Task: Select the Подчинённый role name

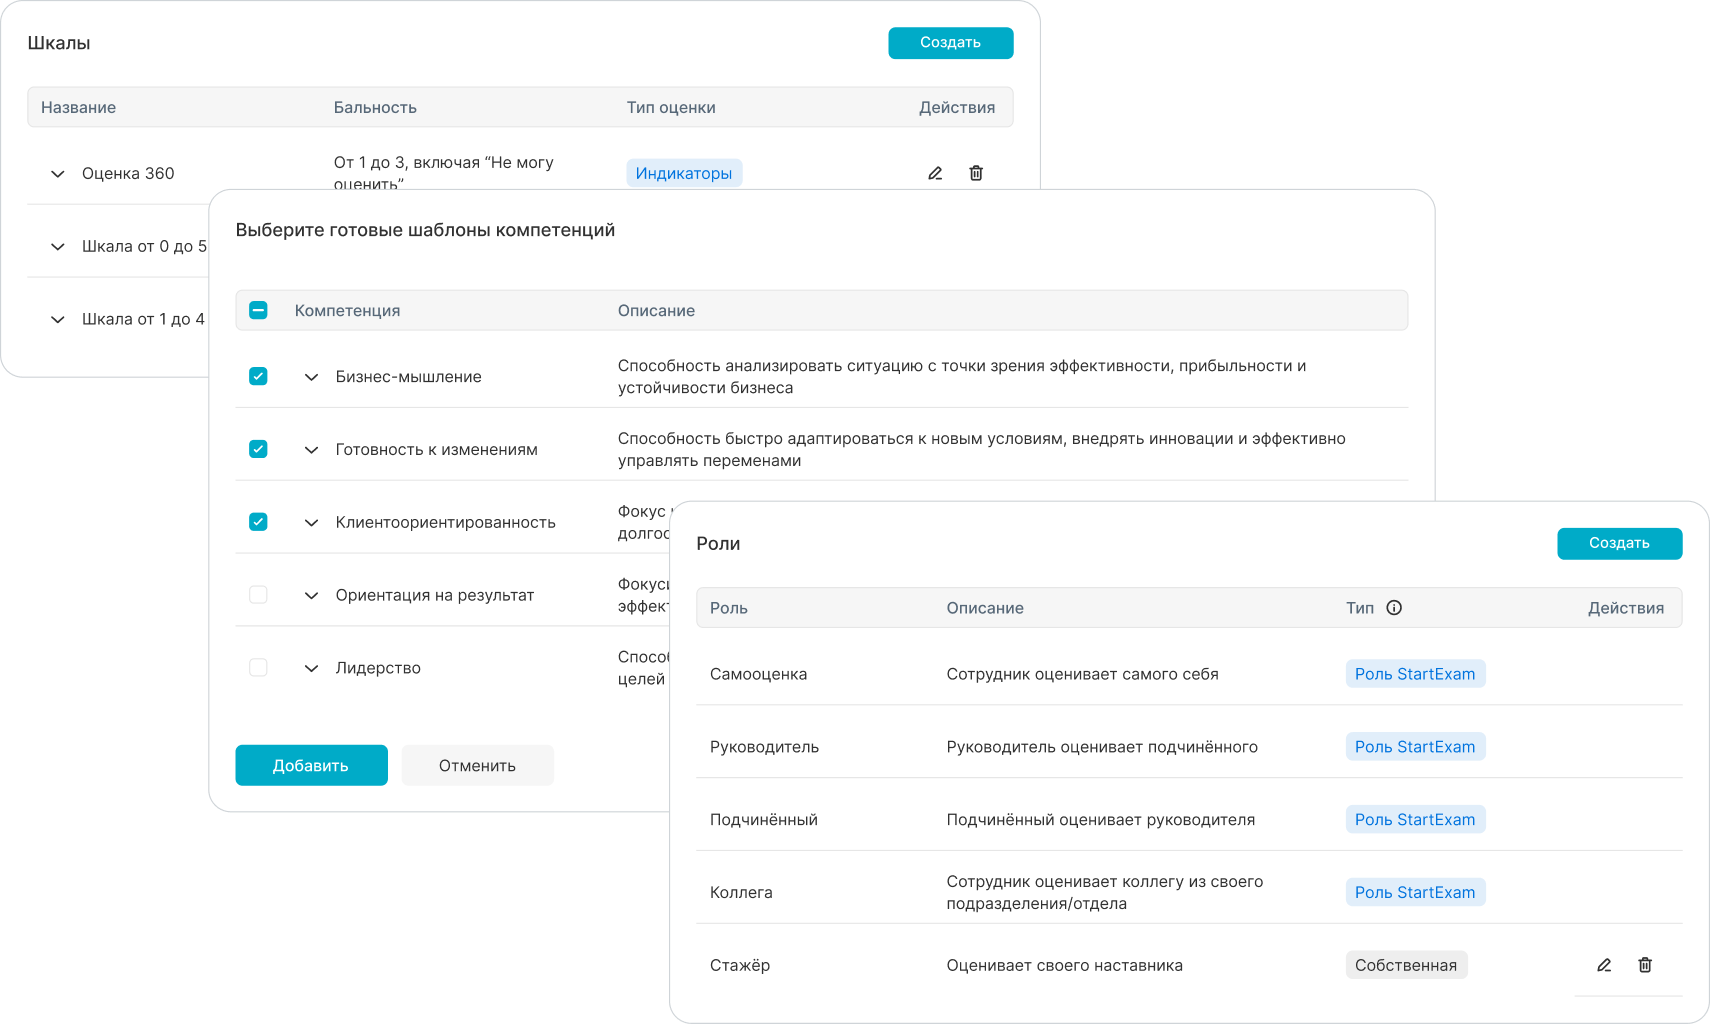Action: (764, 819)
